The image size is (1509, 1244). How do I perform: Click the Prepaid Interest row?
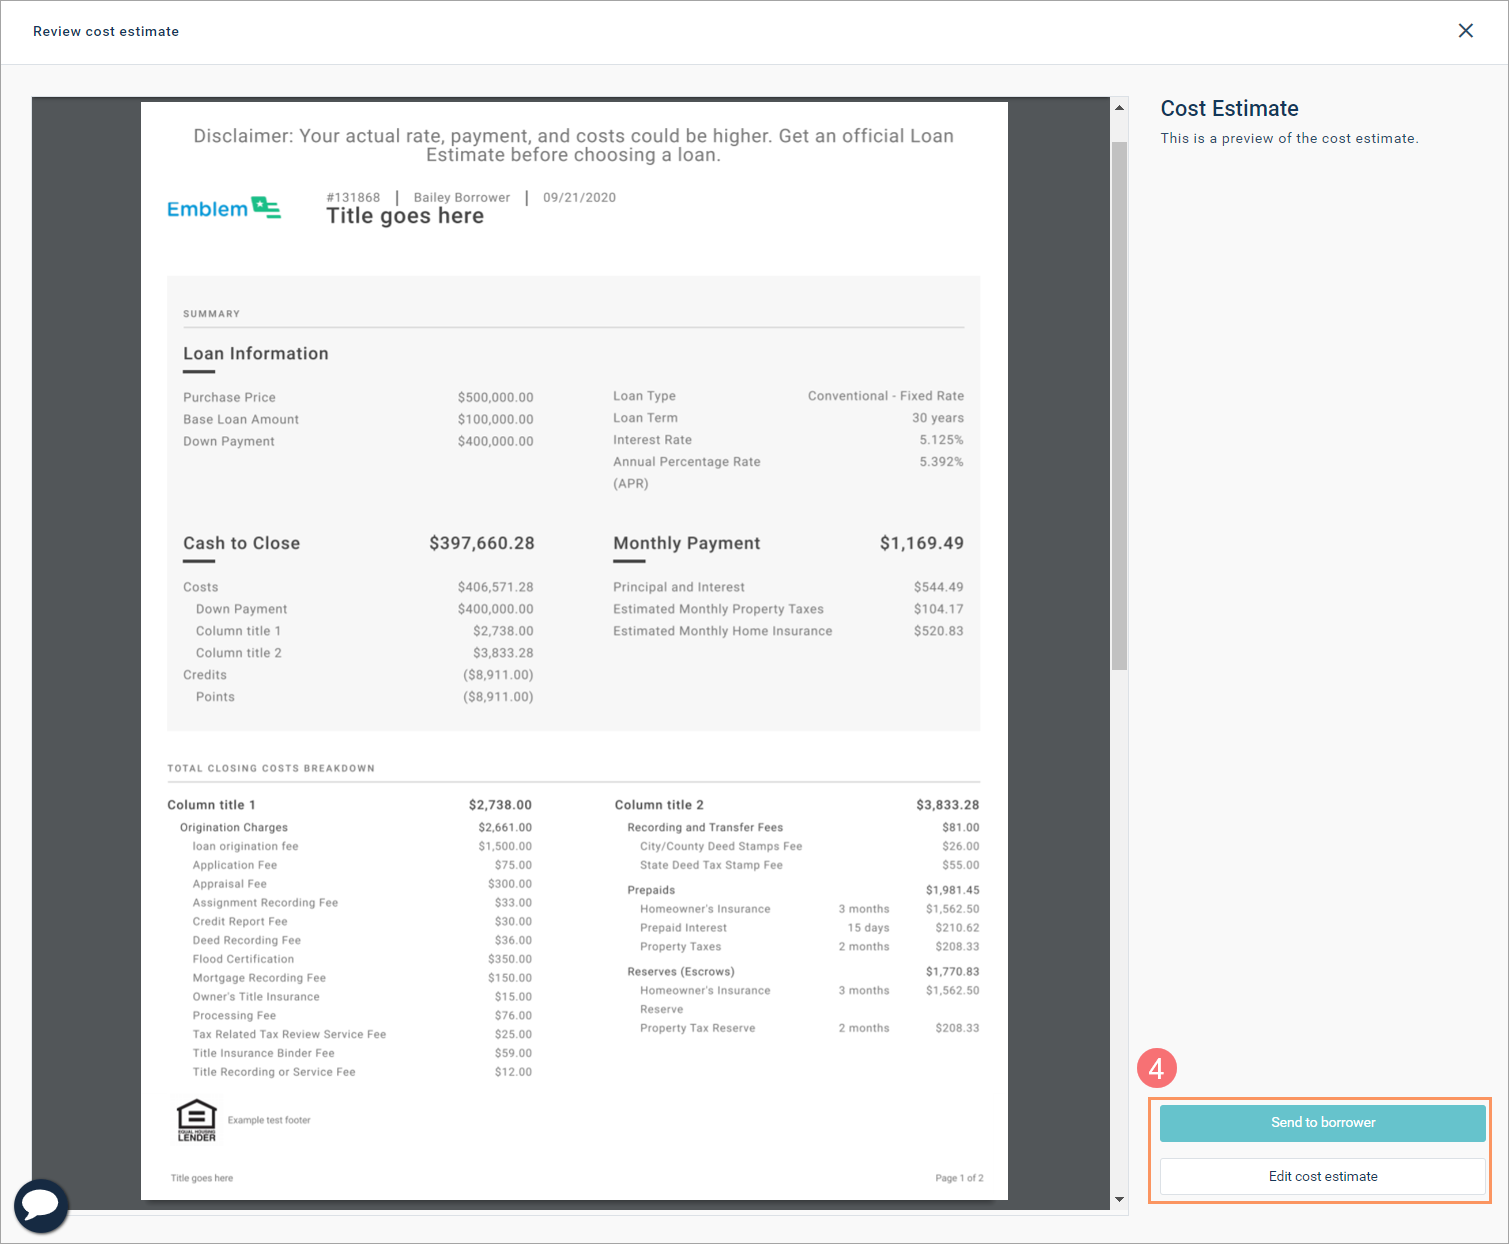pyautogui.click(x=810, y=928)
